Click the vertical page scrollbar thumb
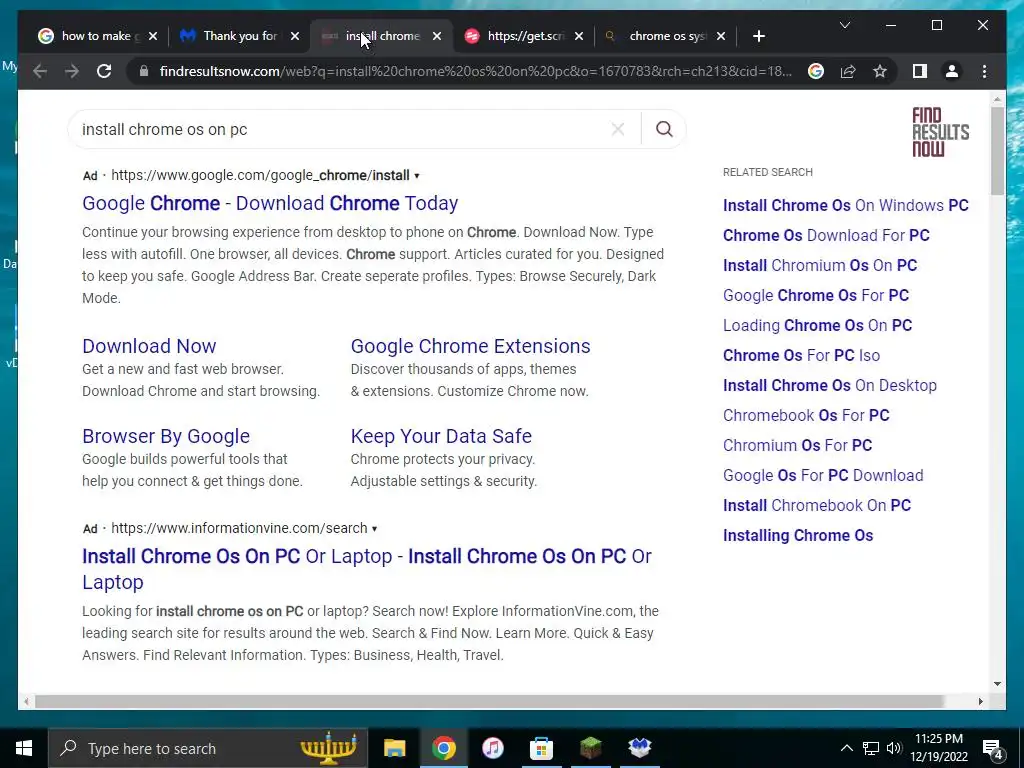Viewport: 1024px width, 768px height. (997, 150)
